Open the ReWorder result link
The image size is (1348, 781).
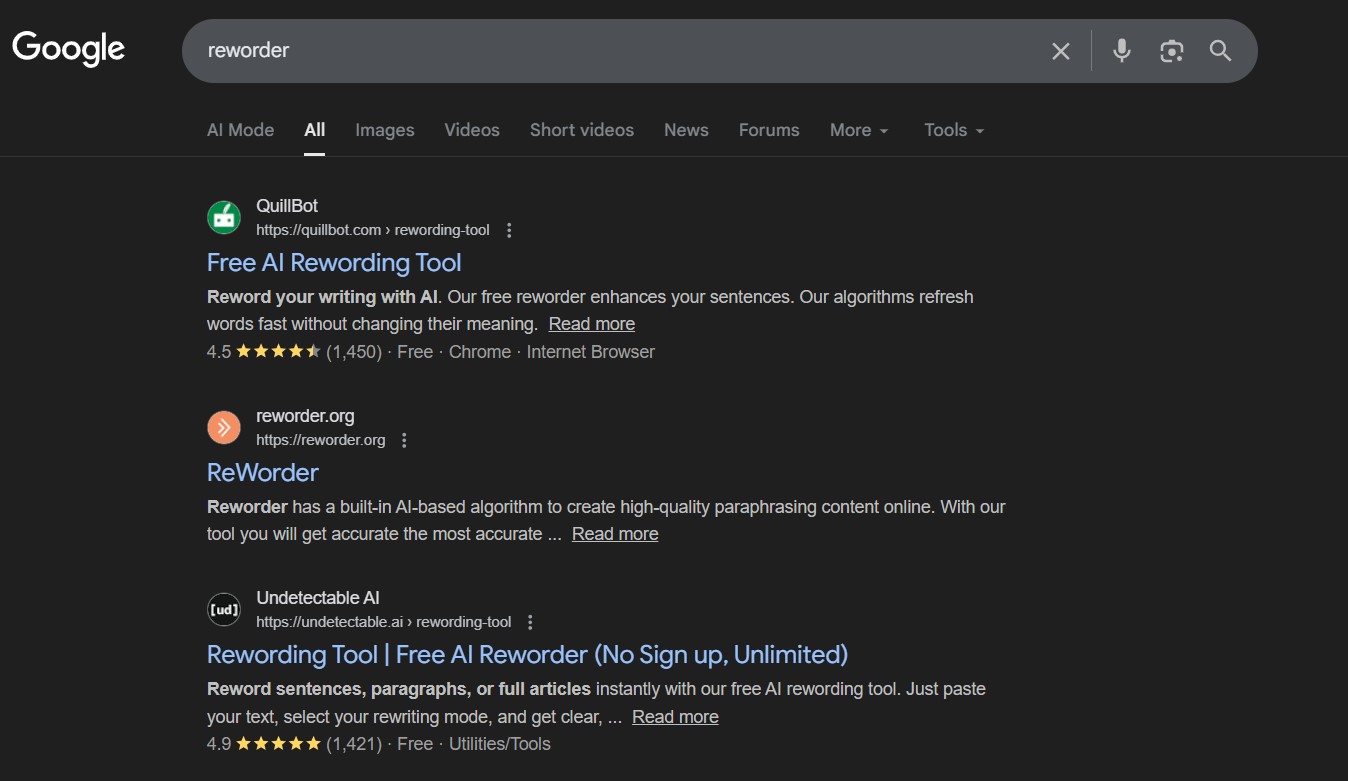pos(262,472)
